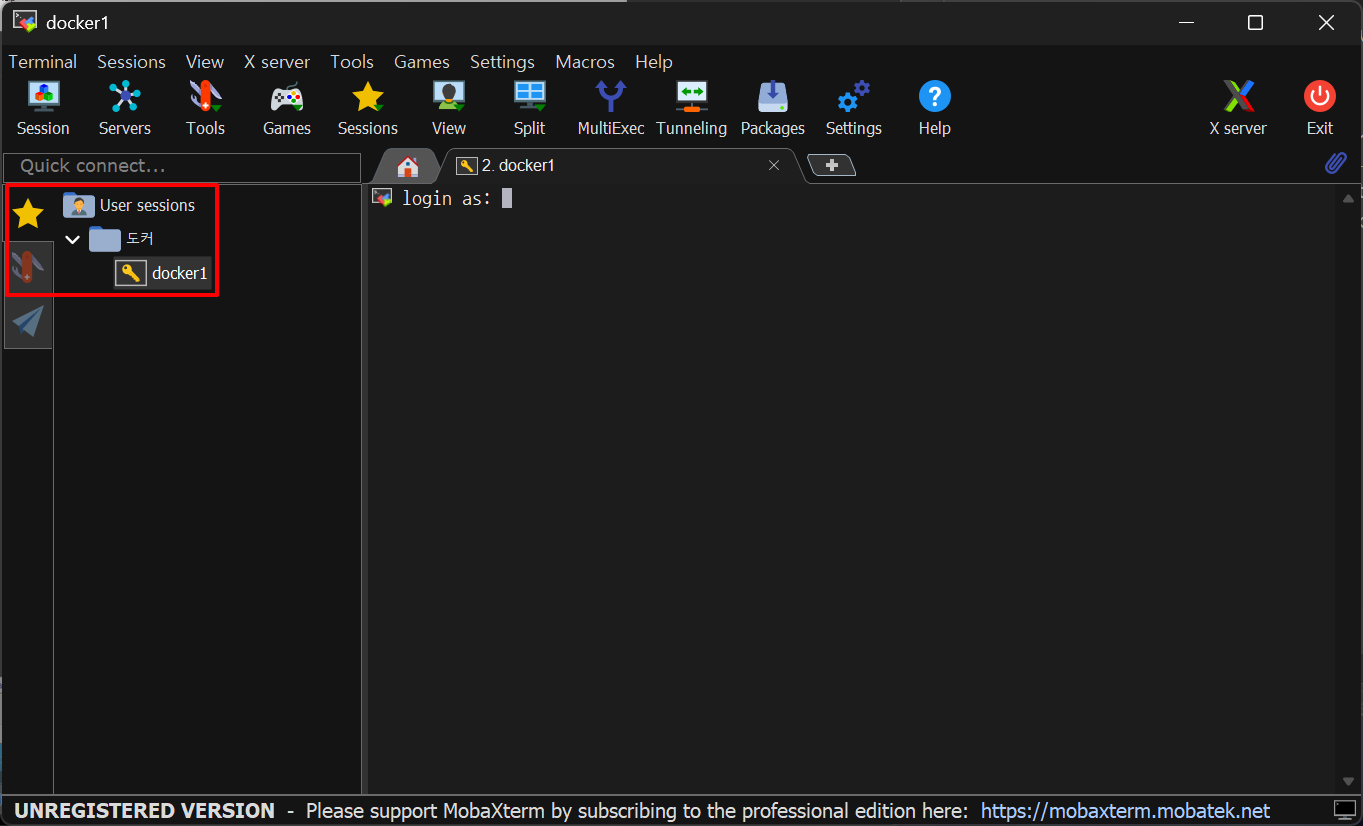Toggle the X server toolbar icon
Screen dimensions: 1363x826
pyautogui.click(x=1238, y=108)
